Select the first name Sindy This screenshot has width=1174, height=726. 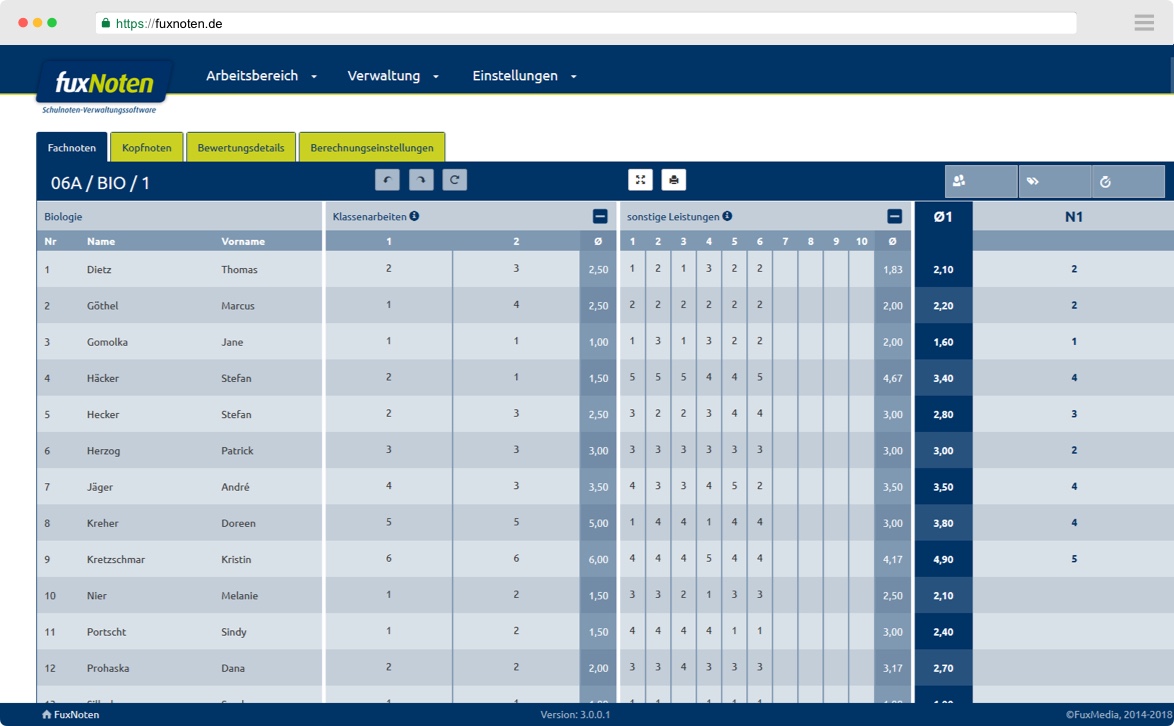tap(234, 632)
